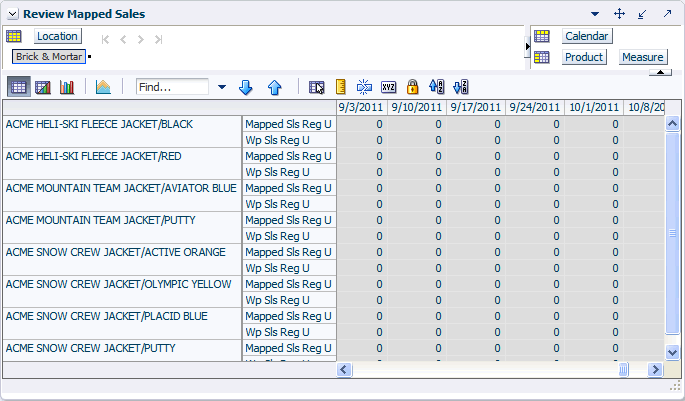The height and width of the screenshot is (401, 685).
Task: Click the area chart settings icon
Action: (103, 87)
